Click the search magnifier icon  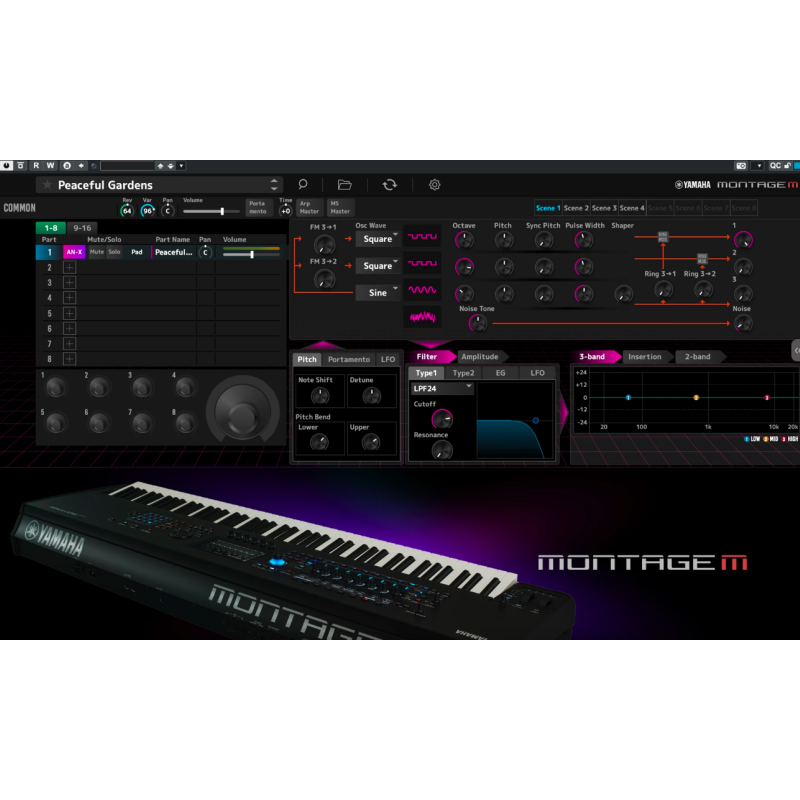pyautogui.click(x=303, y=185)
